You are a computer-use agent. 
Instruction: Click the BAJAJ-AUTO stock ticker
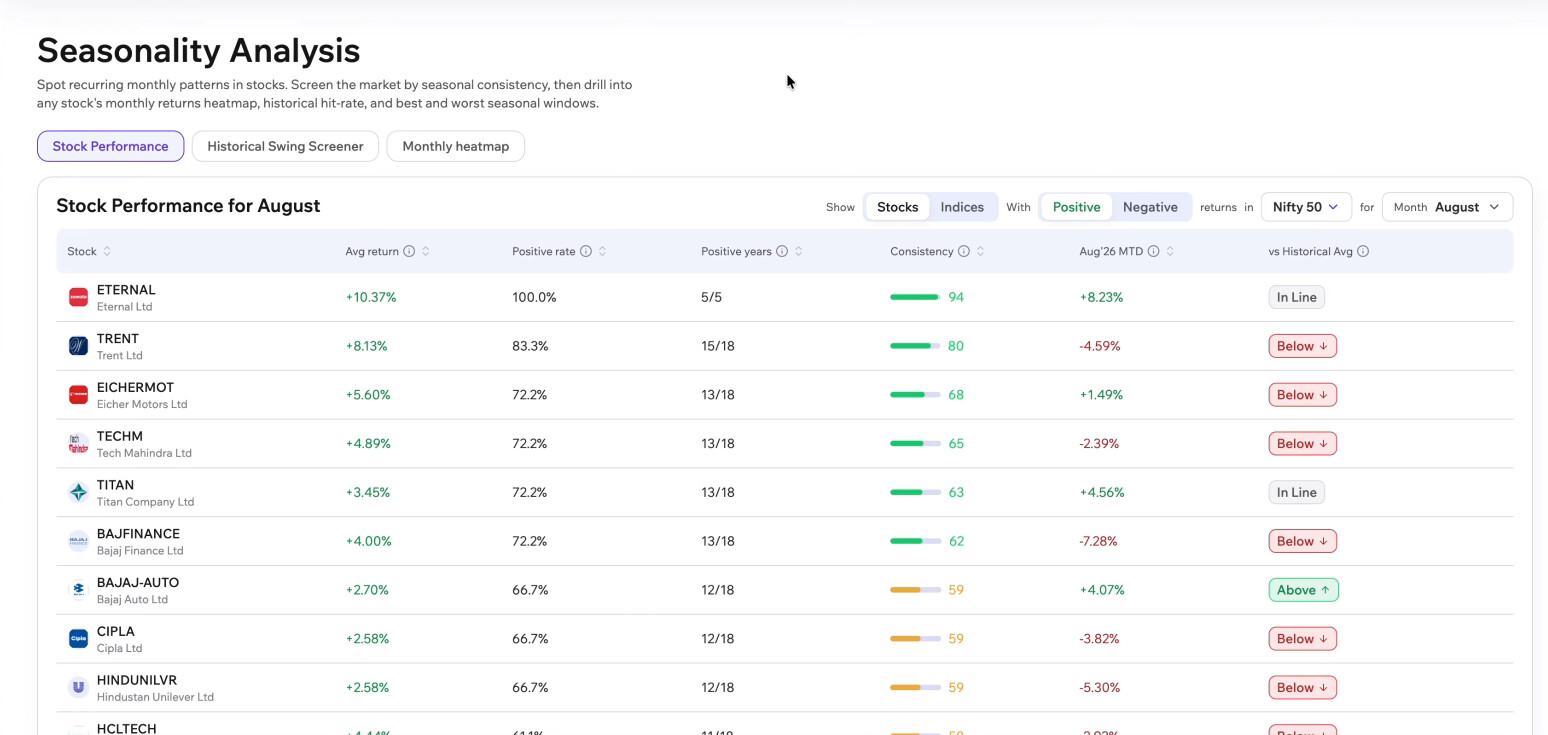pyautogui.click(x=138, y=583)
